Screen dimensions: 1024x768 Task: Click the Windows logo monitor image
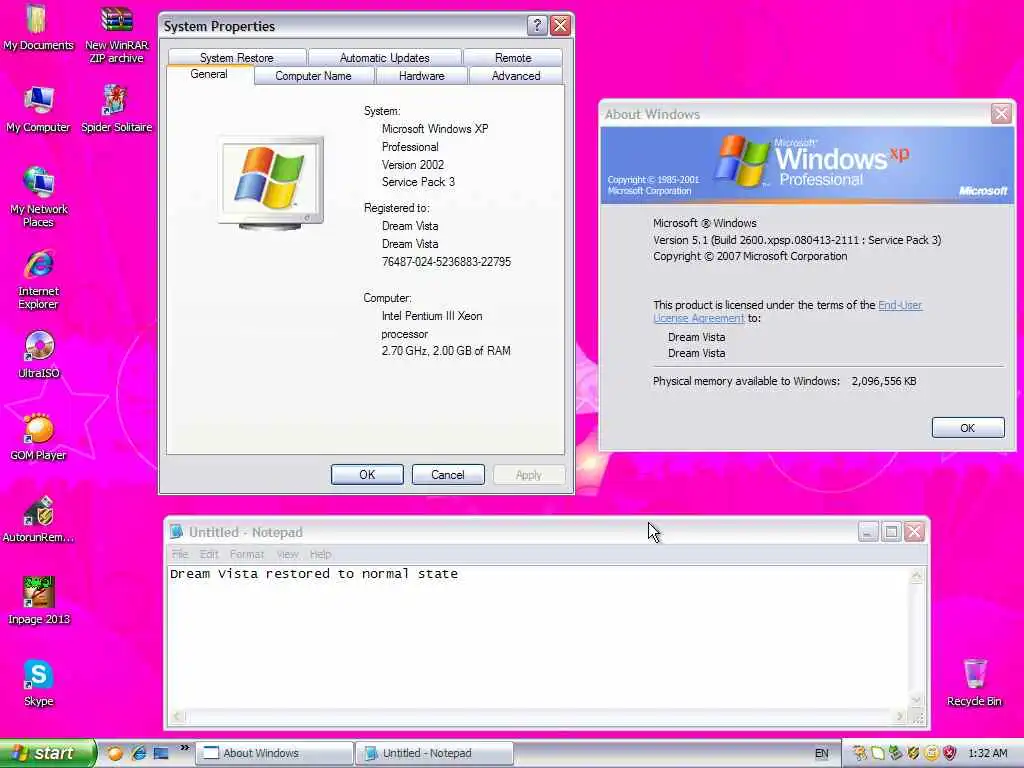click(271, 182)
